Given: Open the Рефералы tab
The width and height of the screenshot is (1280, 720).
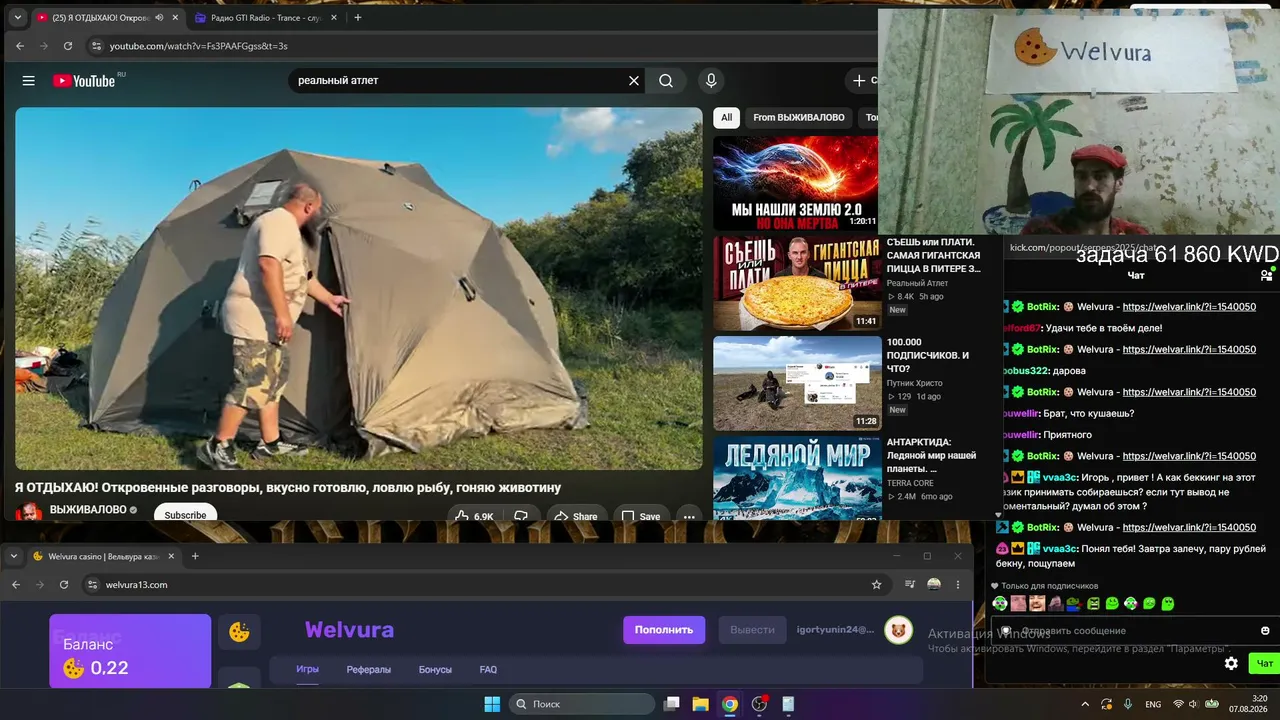Looking at the screenshot, I should (369, 669).
